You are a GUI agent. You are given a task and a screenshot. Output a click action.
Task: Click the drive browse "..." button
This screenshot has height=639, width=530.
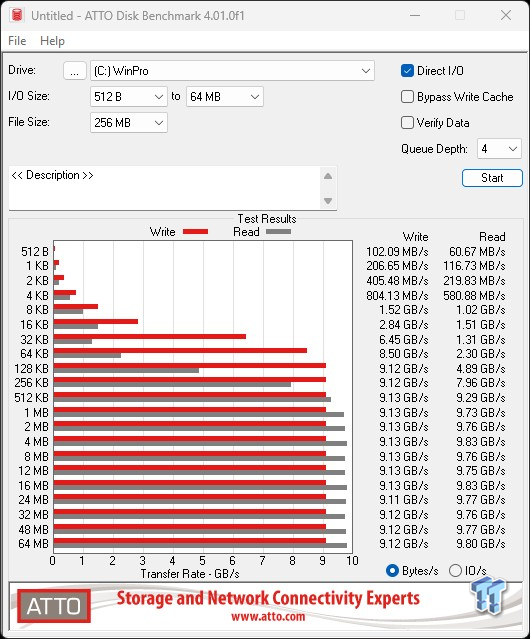pos(75,71)
